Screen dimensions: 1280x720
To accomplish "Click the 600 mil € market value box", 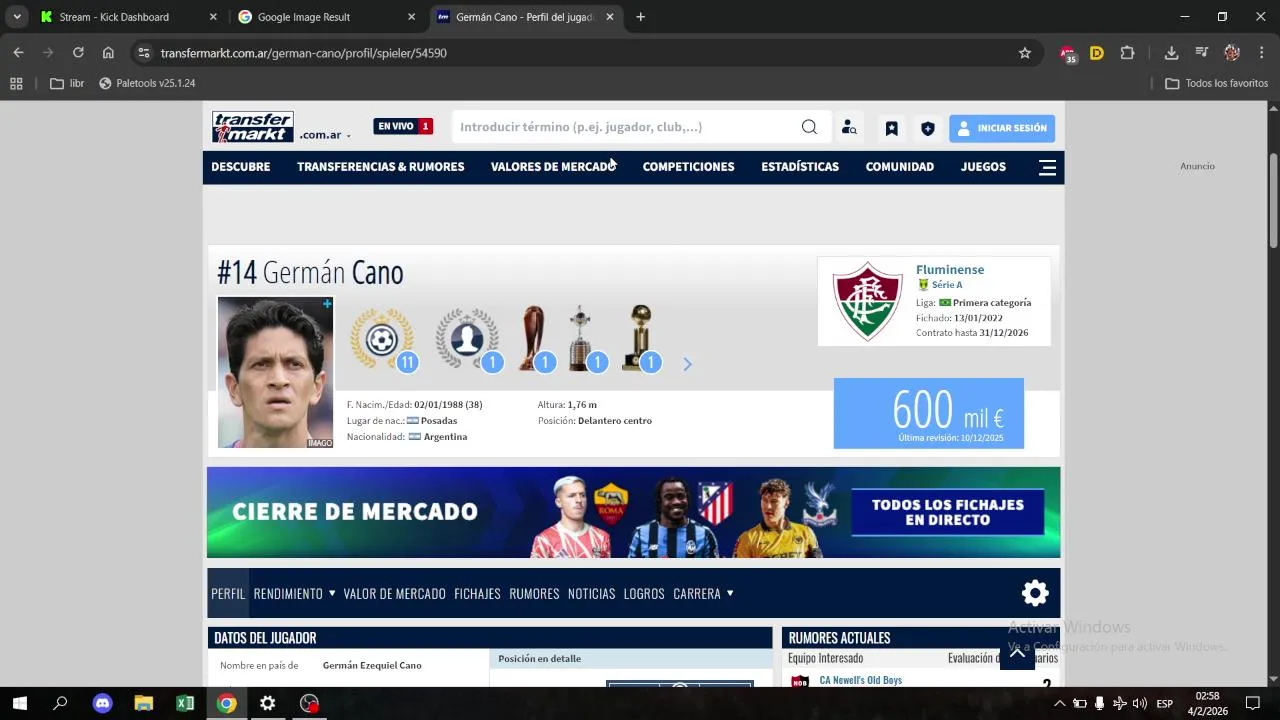I will (x=929, y=413).
